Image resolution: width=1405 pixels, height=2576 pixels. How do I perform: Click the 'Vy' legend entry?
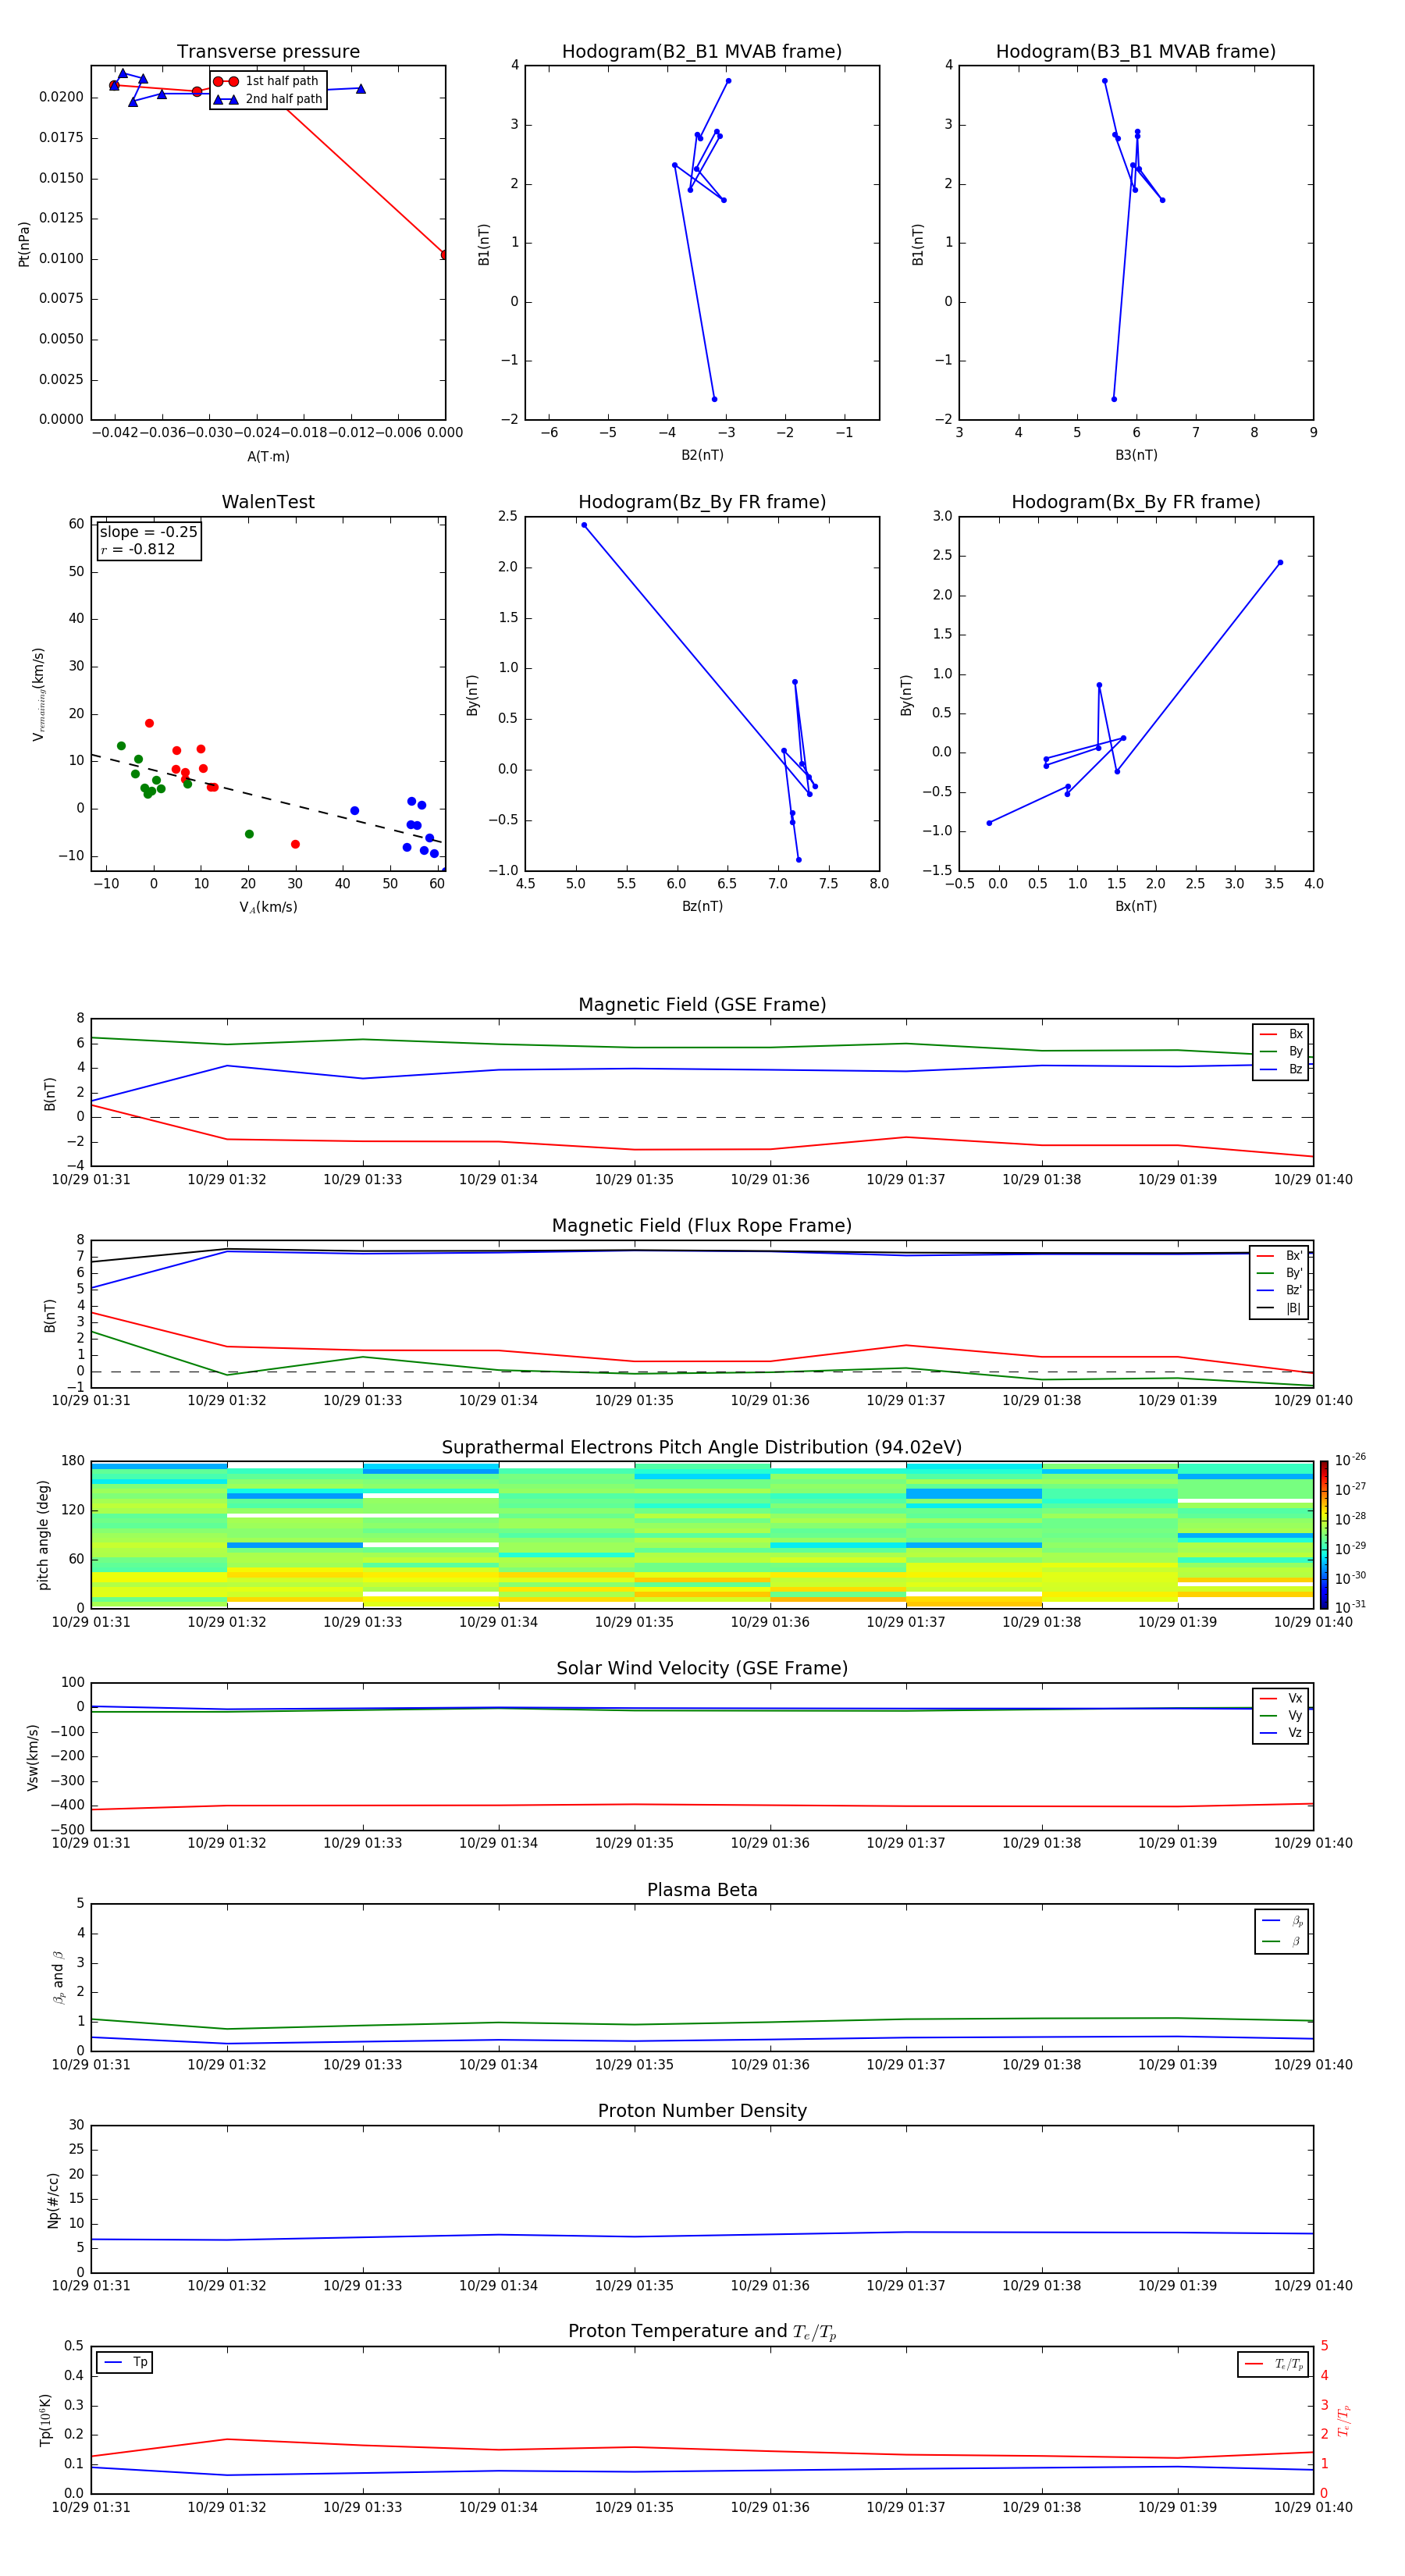(x=1282, y=1715)
